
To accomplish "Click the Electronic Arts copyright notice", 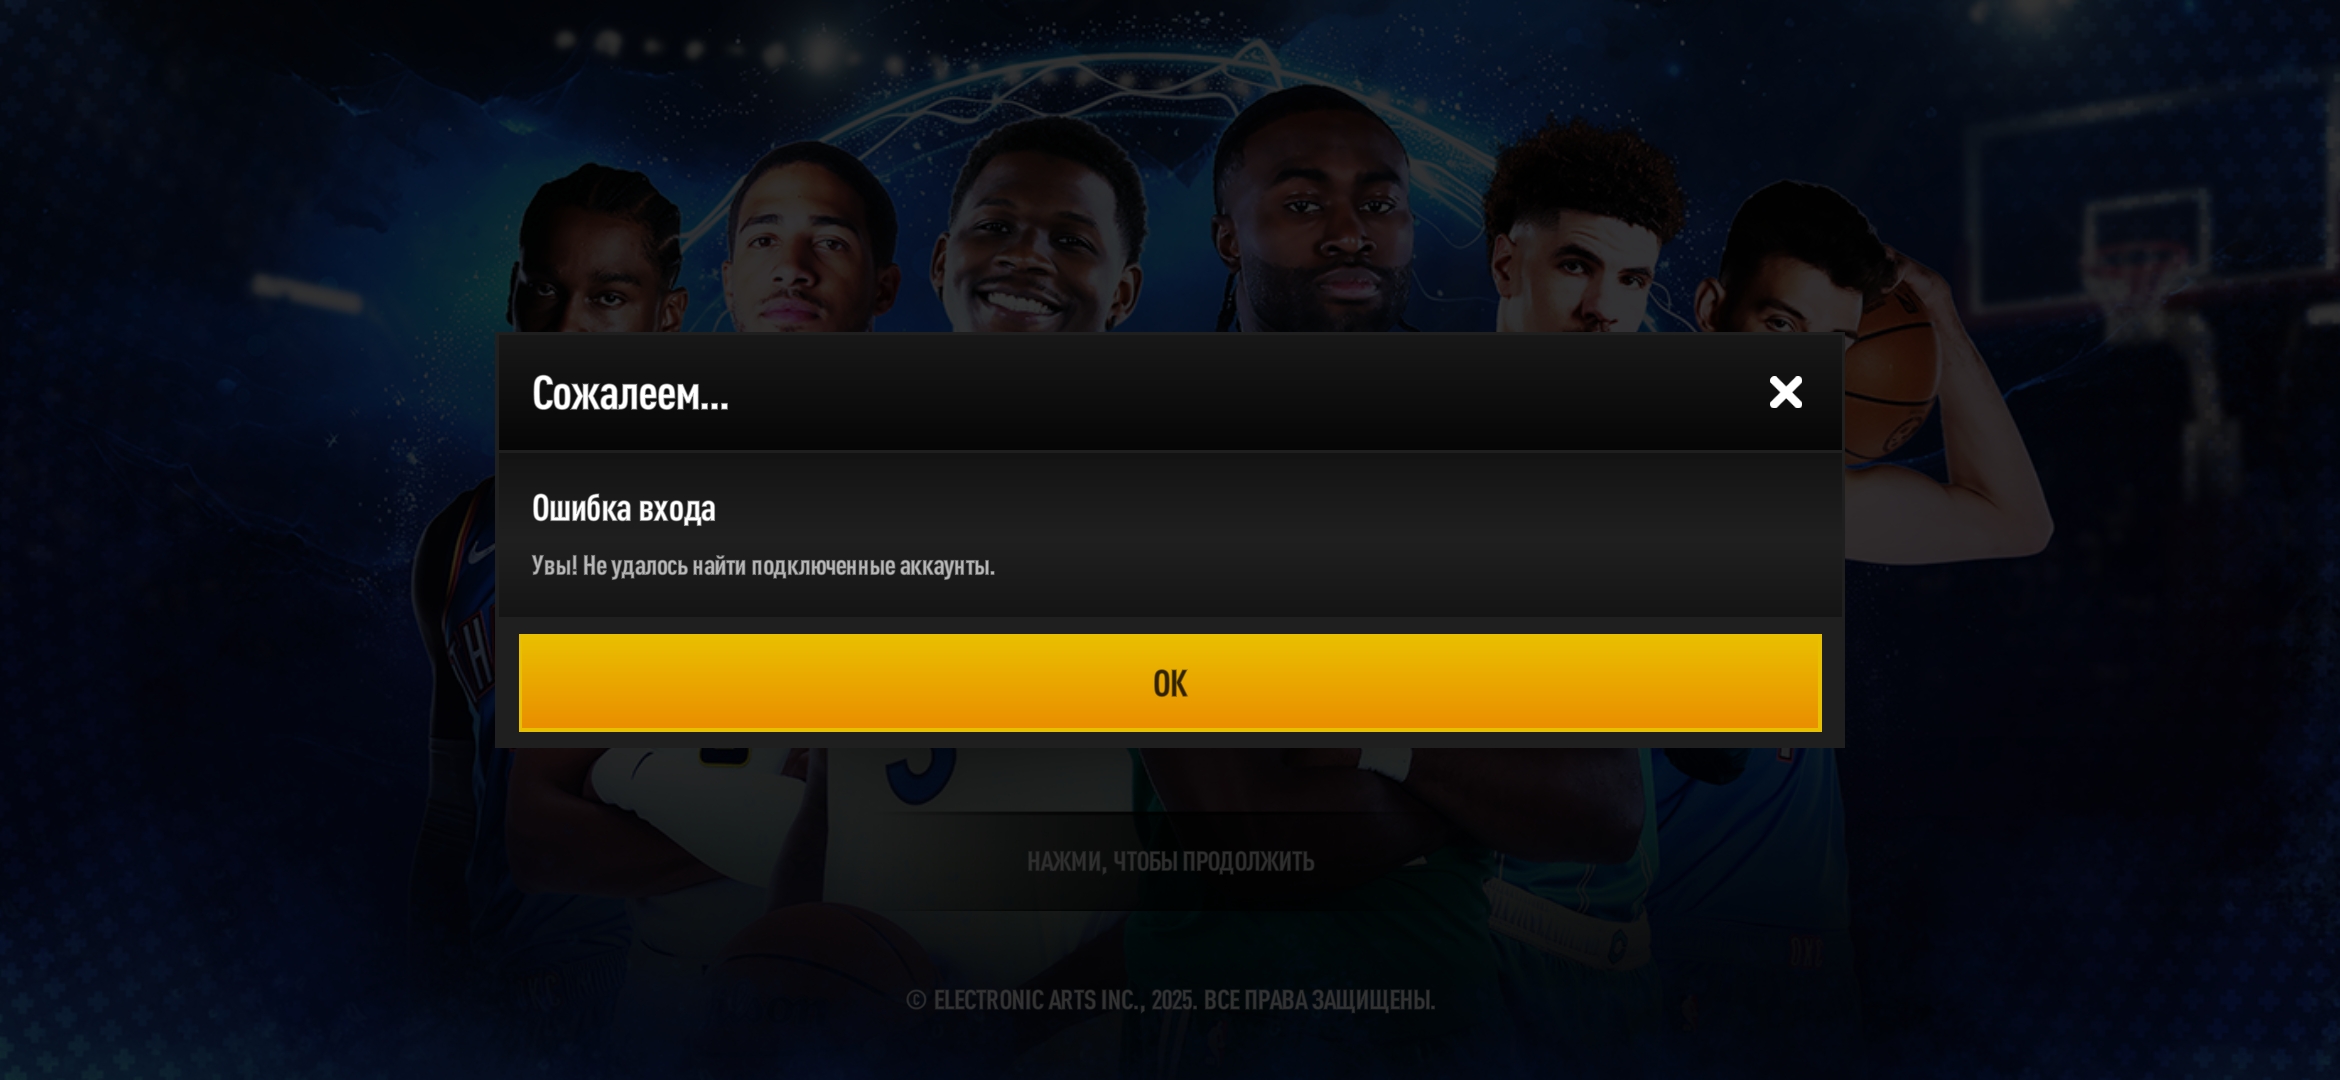I will 1170,1000.
